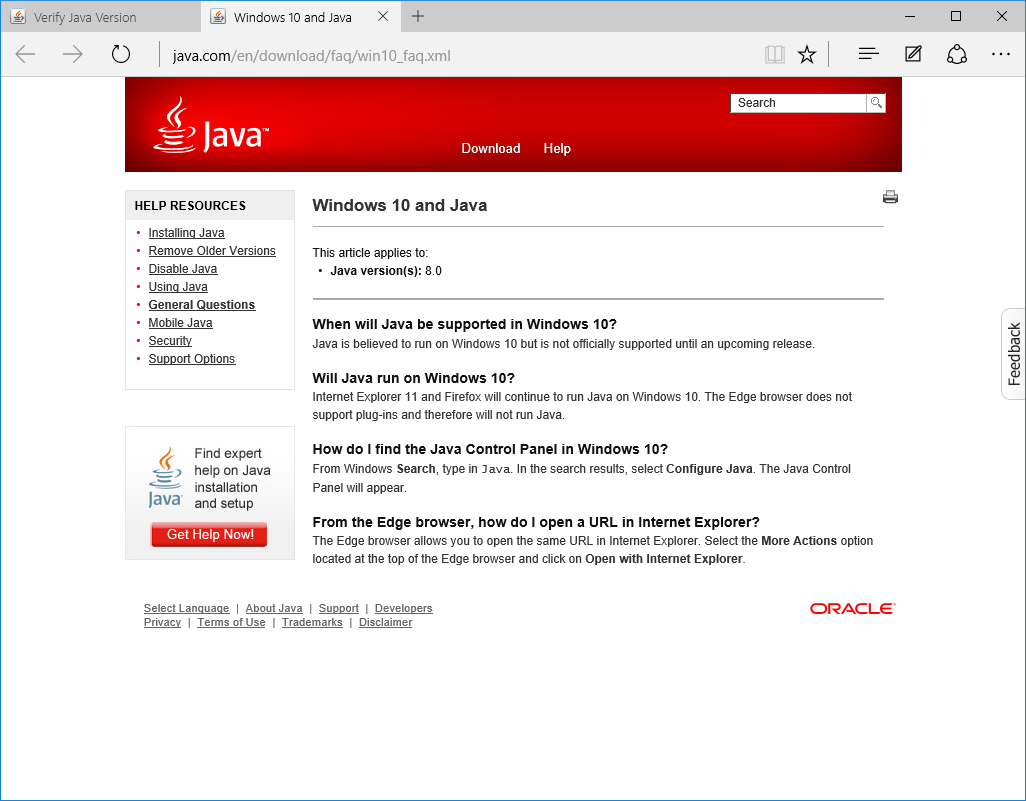
Task: Open the Feedback side panel
Action: pyautogui.click(x=1012, y=354)
